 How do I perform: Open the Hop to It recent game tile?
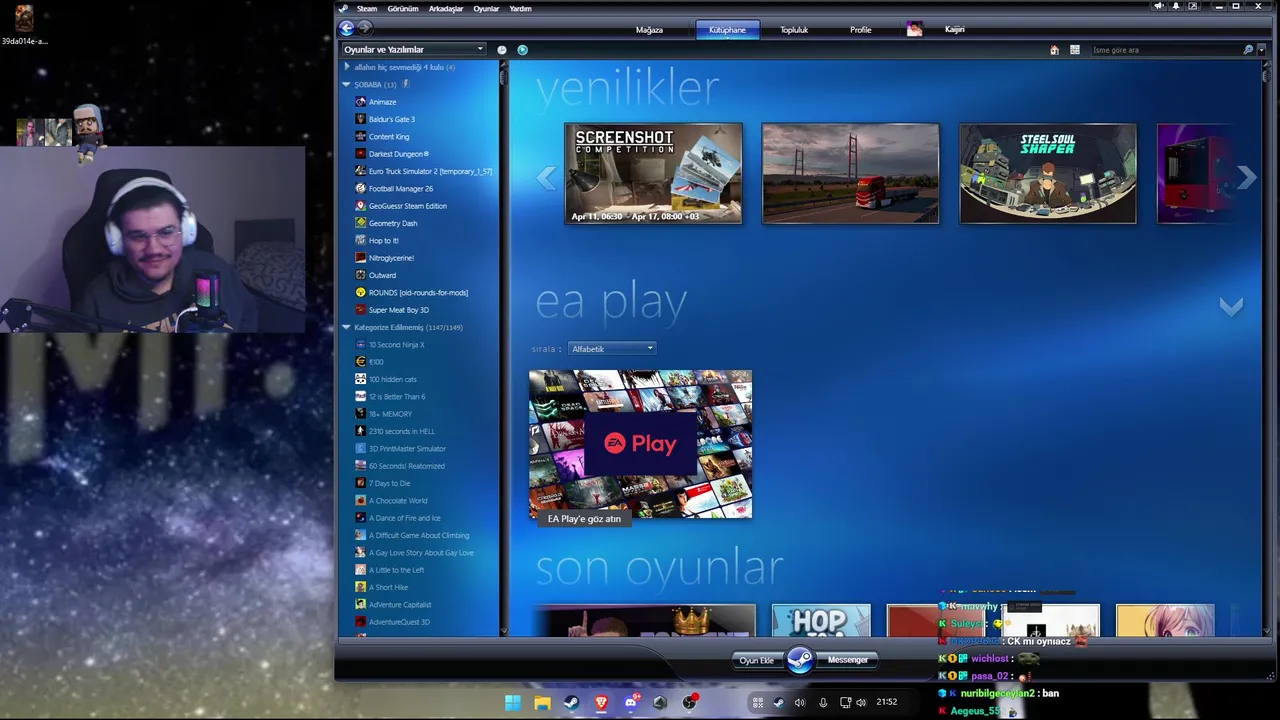pos(821,621)
